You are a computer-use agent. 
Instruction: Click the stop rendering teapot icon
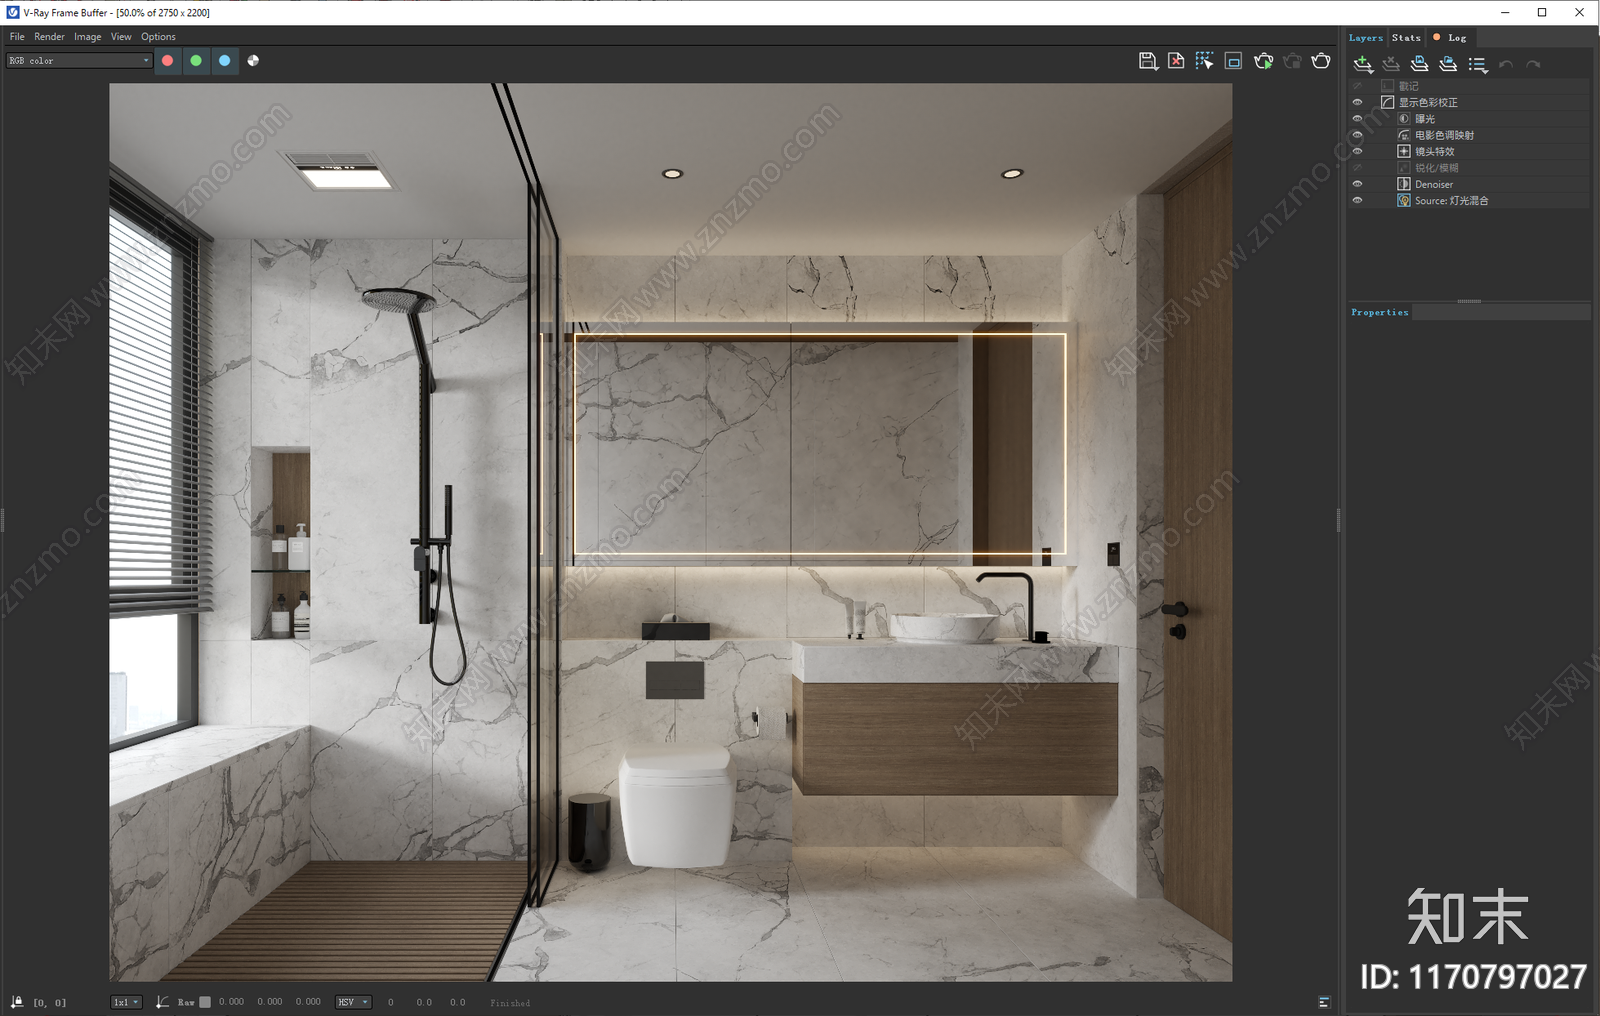[x=1292, y=61]
